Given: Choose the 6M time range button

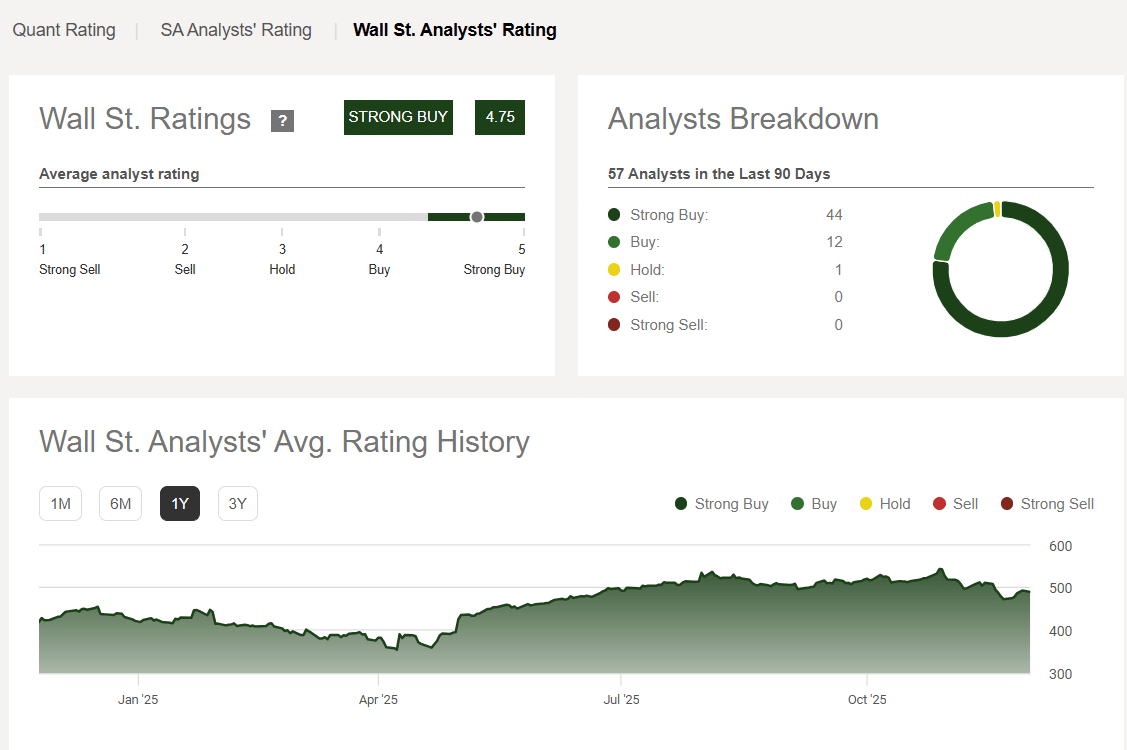Looking at the screenshot, I should (120, 504).
